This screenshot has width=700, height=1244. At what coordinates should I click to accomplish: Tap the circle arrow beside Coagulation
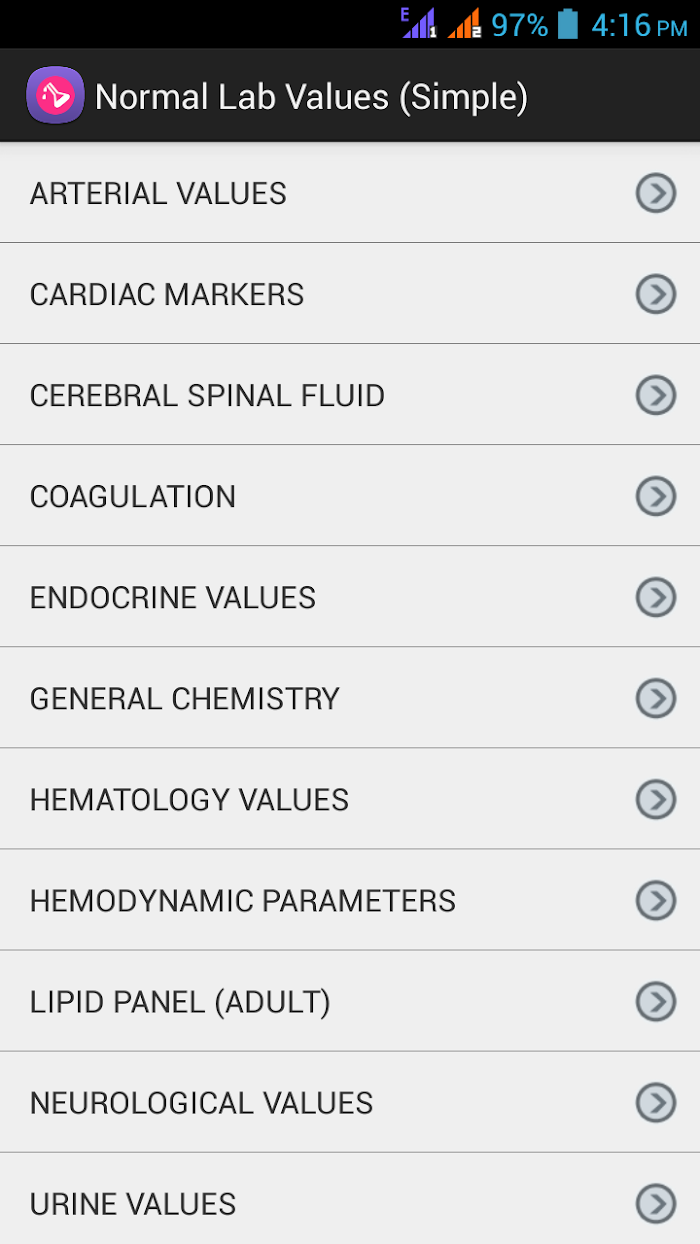pos(656,496)
